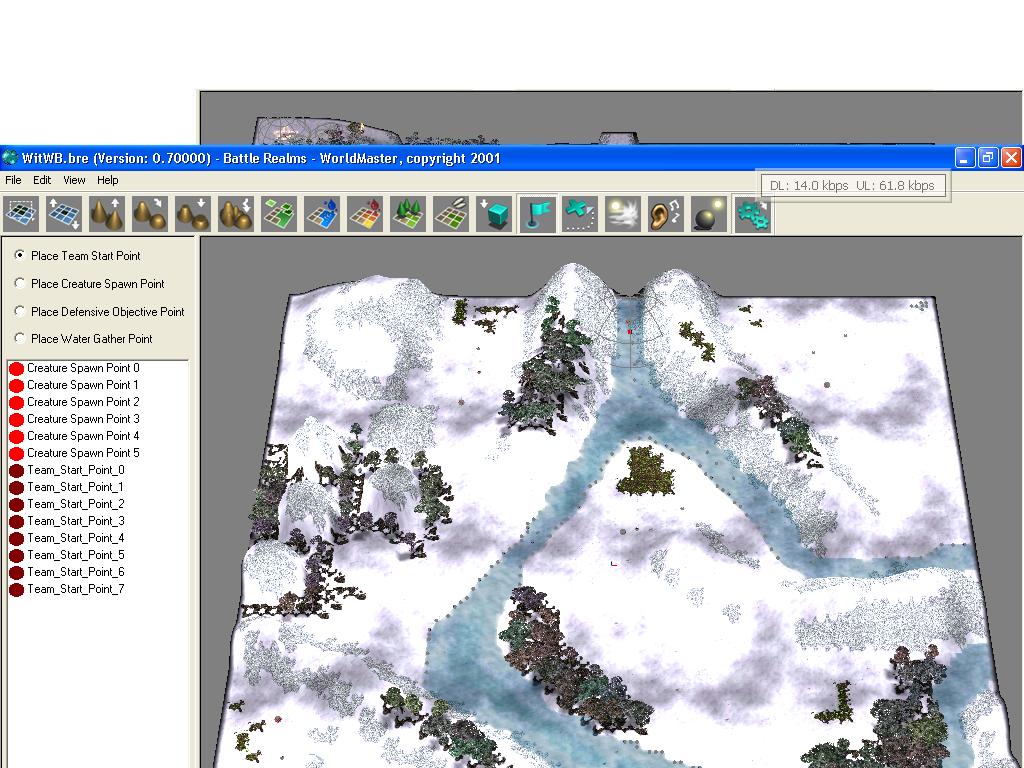Select Creature Spawn Point 3 in list
Viewport: 1024px width, 768px height.
pyautogui.click(x=74, y=419)
